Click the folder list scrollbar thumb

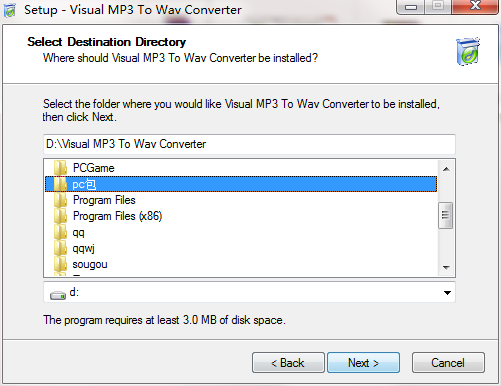(x=446, y=215)
